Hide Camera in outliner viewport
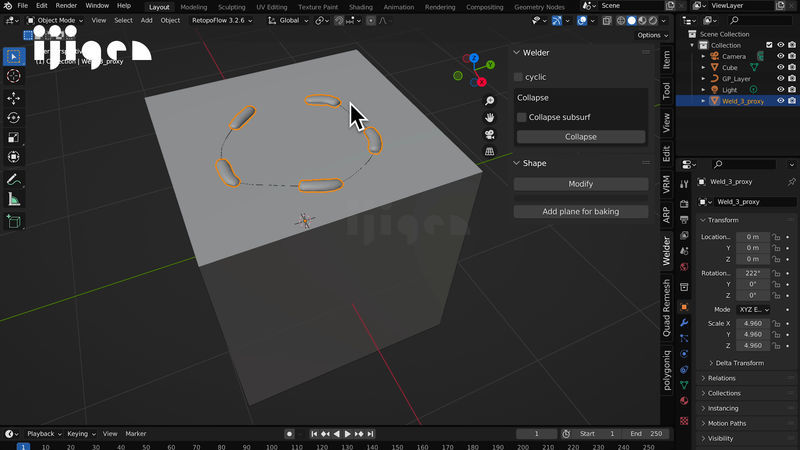800x450 pixels. coord(781,56)
